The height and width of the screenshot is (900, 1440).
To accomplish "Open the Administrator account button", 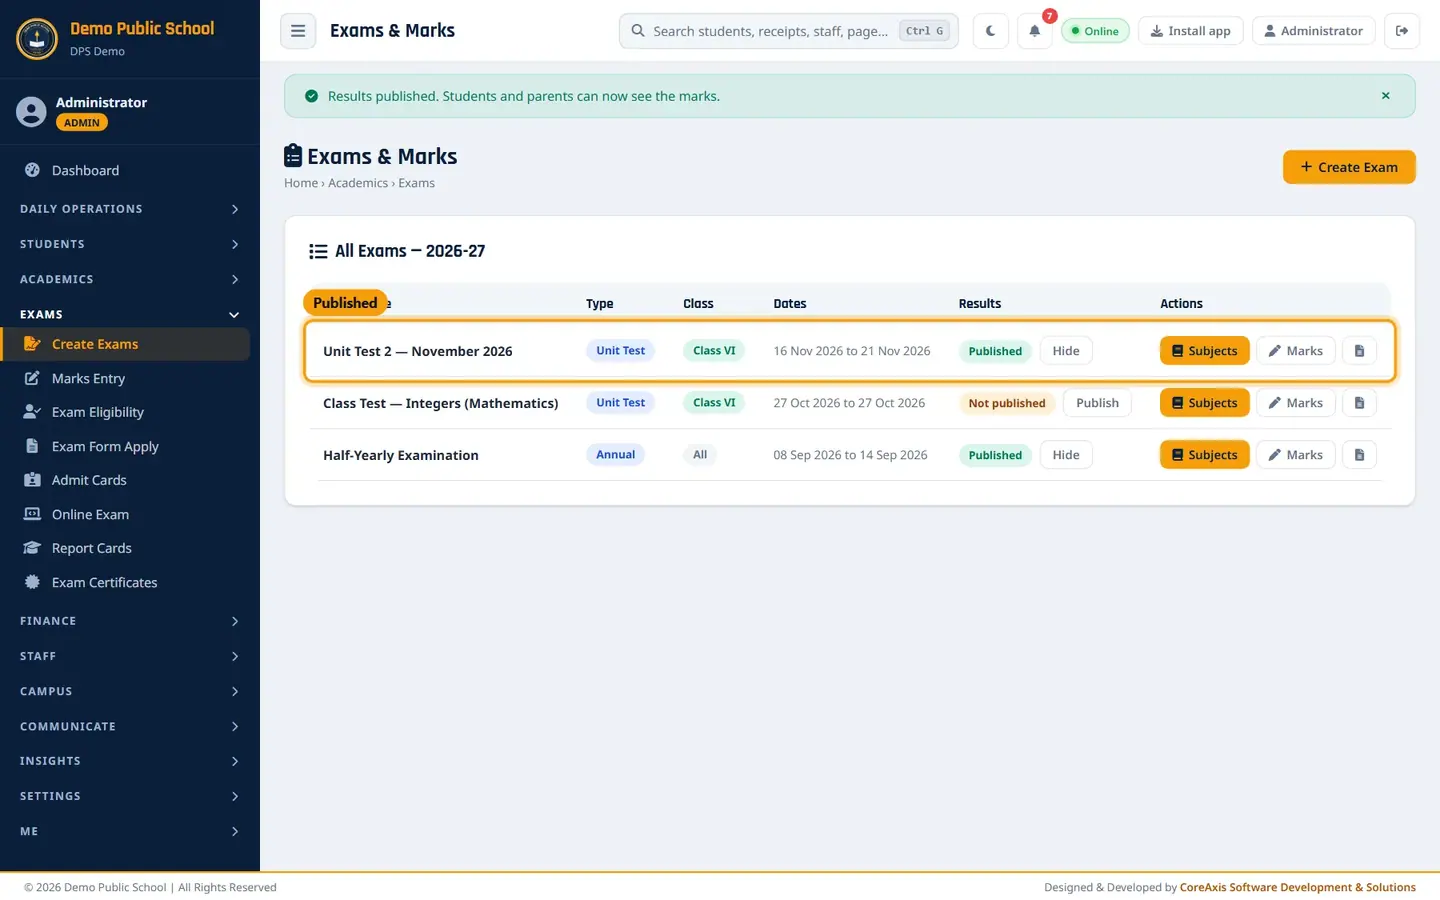I will pyautogui.click(x=1313, y=31).
